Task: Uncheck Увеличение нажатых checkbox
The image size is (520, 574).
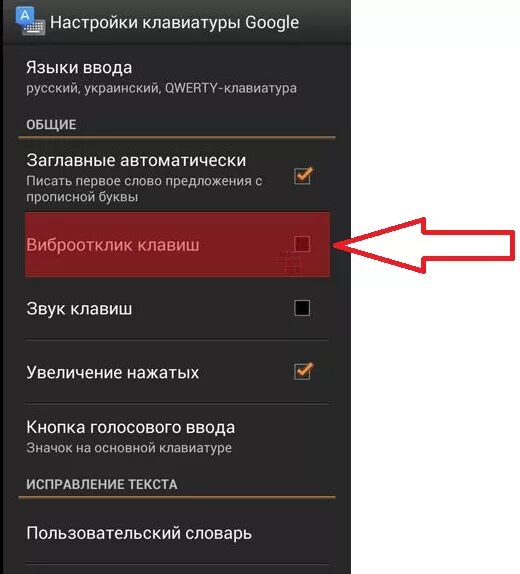Action: pyautogui.click(x=303, y=371)
